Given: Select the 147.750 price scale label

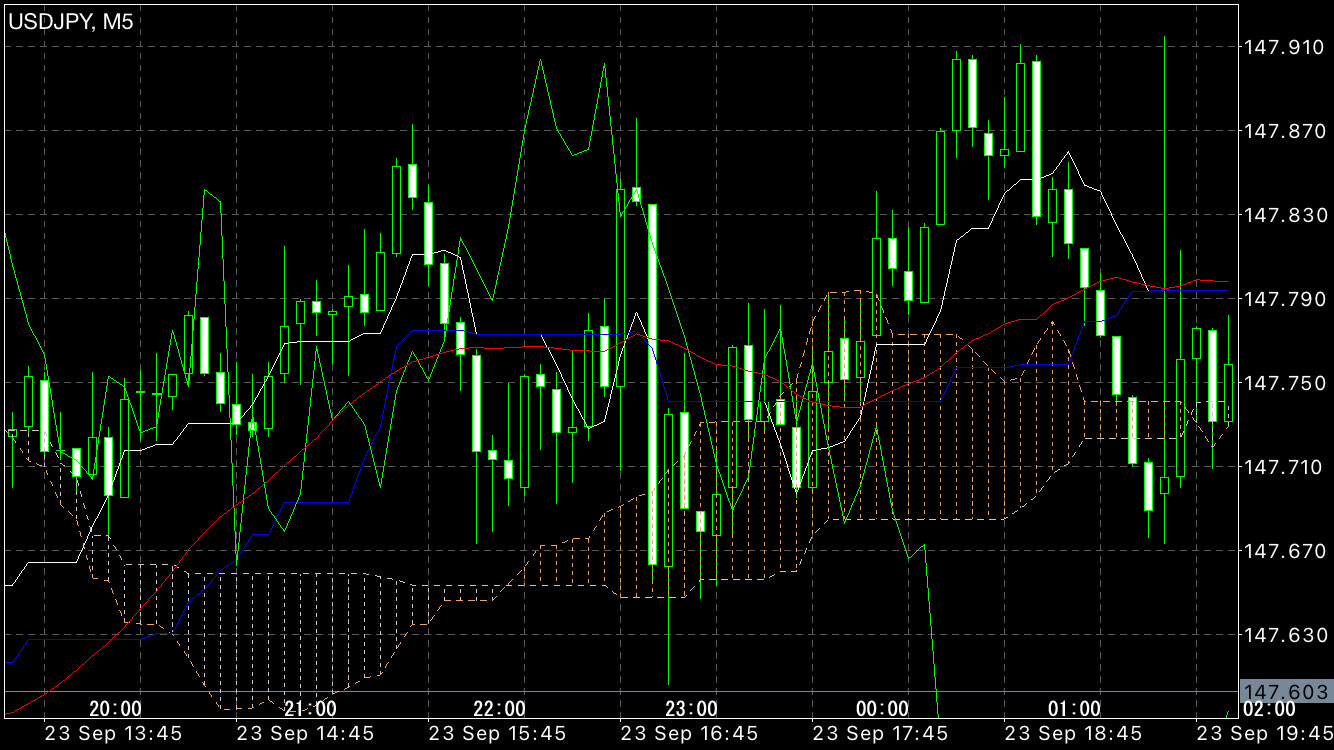Looking at the screenshot, I should point(1284,383).
